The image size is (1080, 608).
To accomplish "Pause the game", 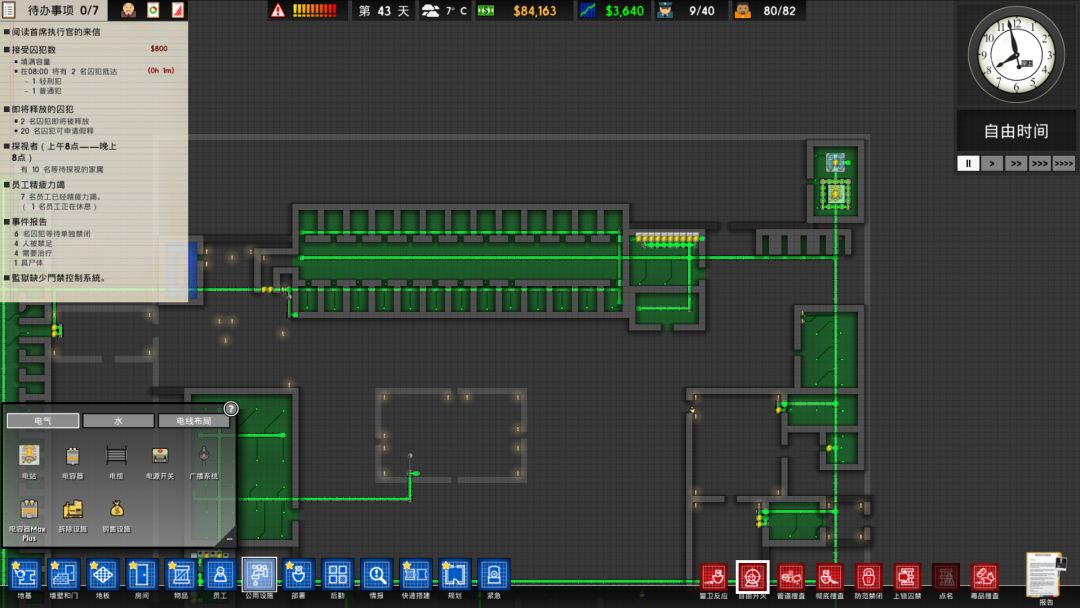I will [x=968, y=163].
